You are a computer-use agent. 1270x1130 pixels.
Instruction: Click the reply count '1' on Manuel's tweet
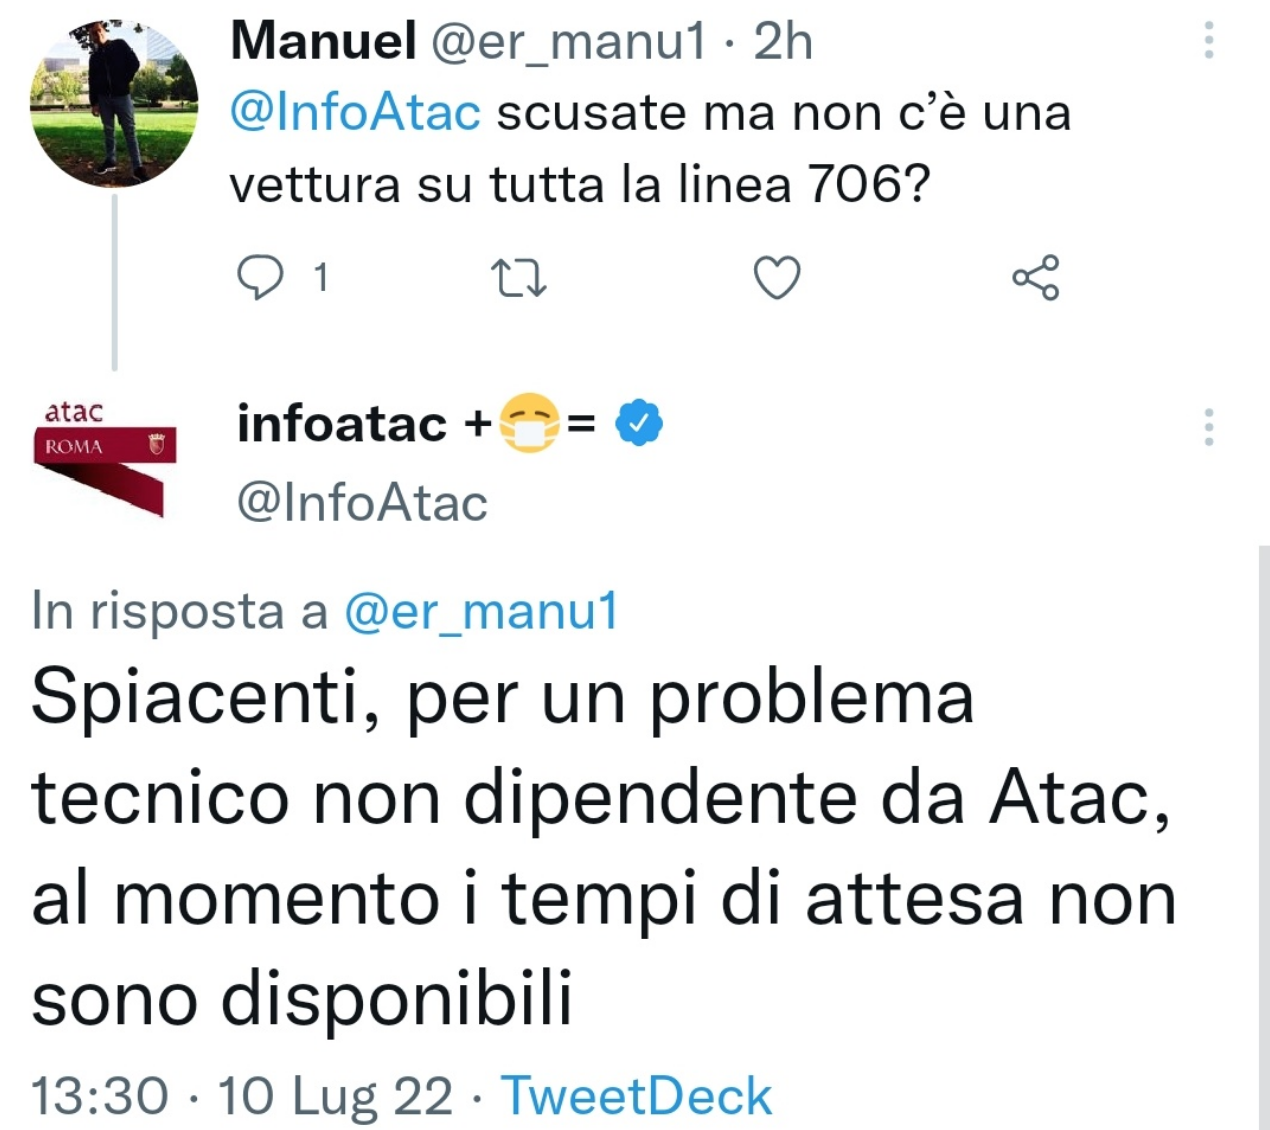pos(321,278)
